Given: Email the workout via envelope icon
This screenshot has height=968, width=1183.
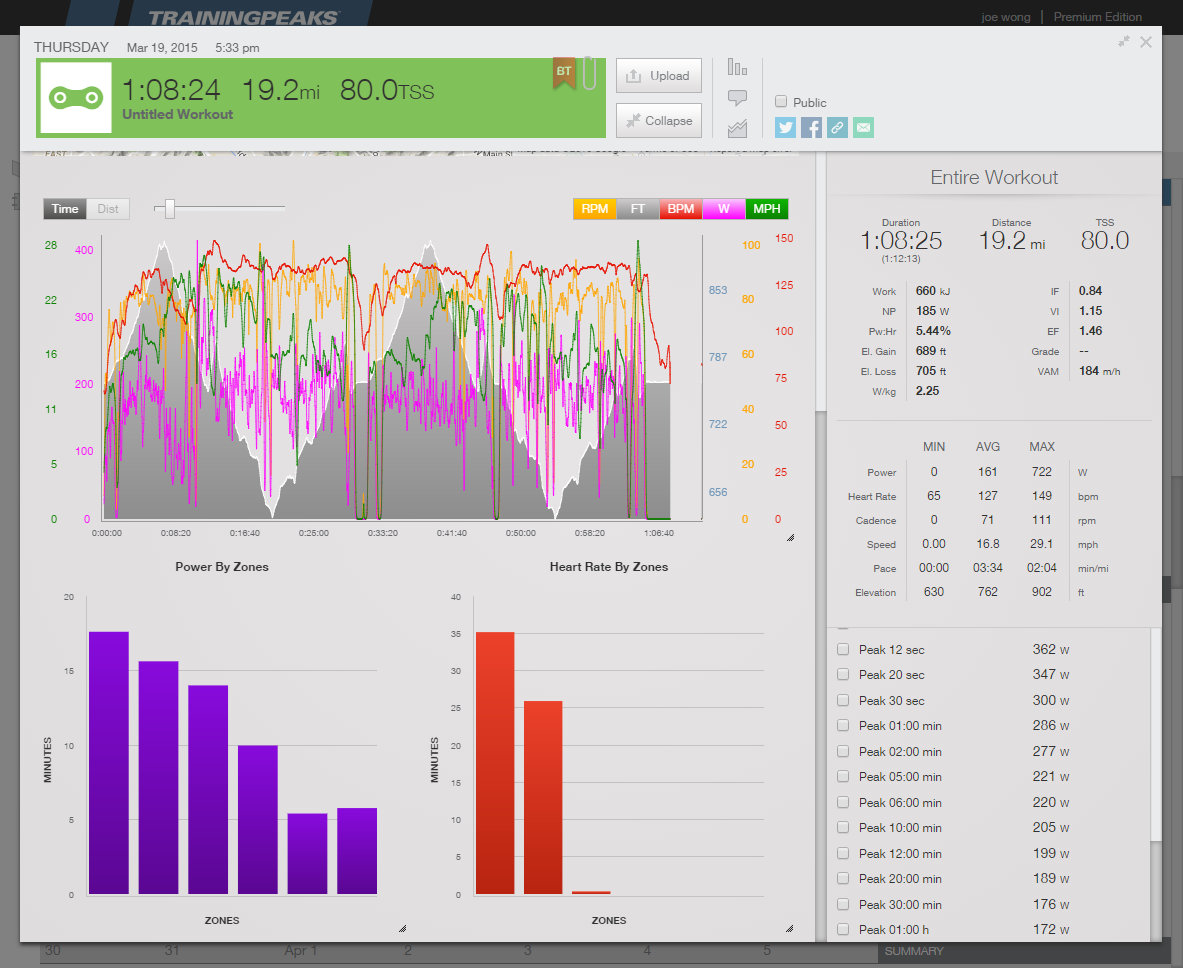Looking at the screenshot, I should coord(863,127).
